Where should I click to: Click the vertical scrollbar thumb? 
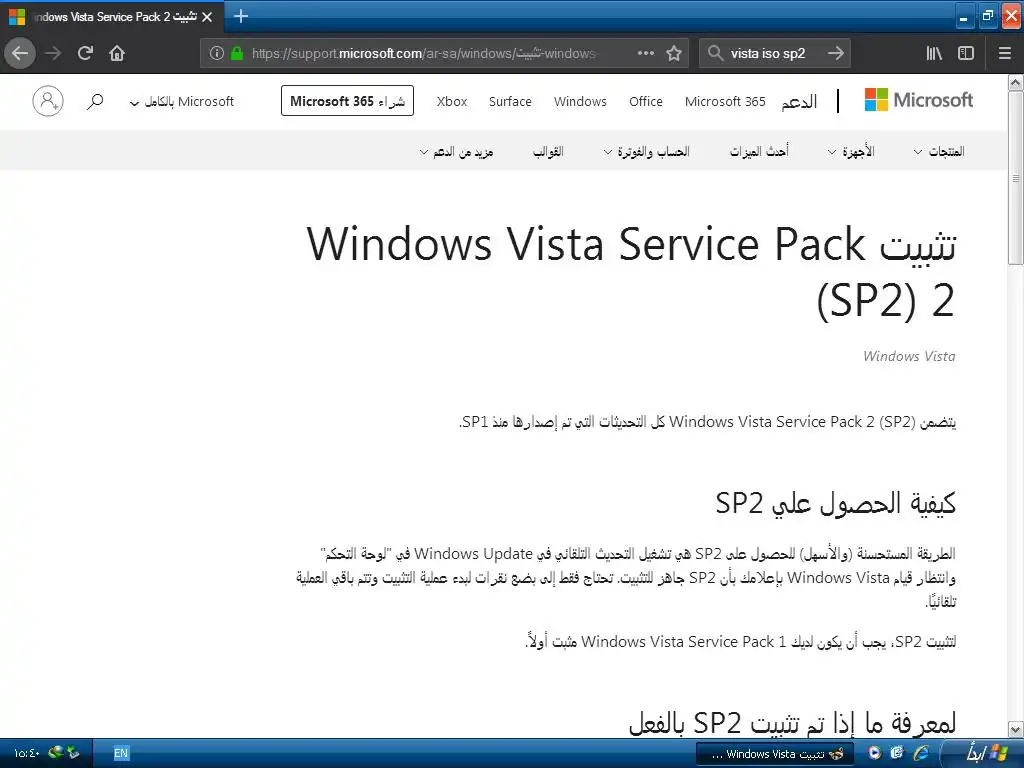[x=1015, y=178]
